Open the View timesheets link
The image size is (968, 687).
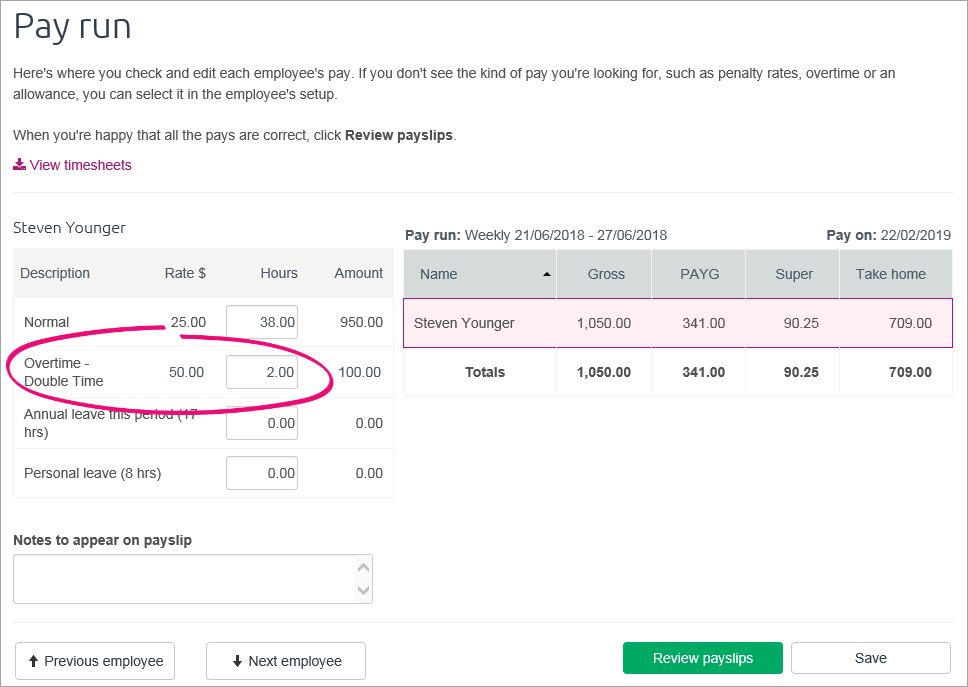coord(80,165)
